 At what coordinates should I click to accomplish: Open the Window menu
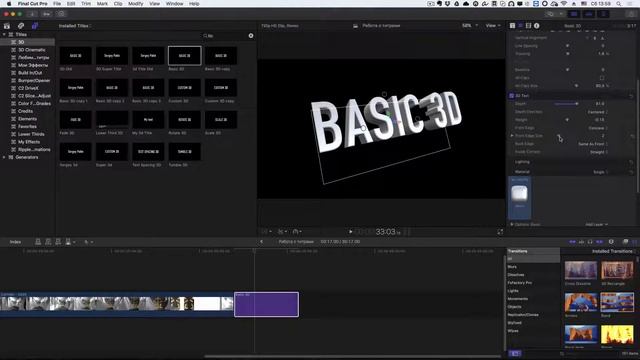174,4
